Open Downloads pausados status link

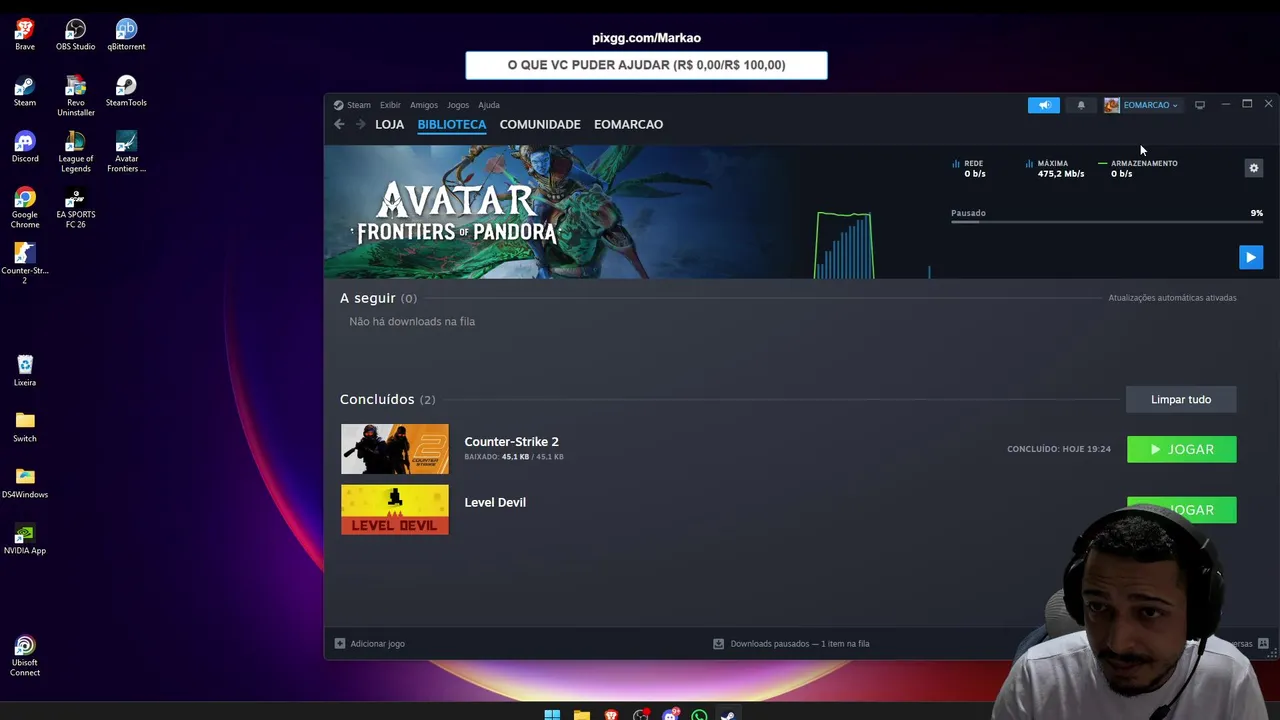coord(791,643)
